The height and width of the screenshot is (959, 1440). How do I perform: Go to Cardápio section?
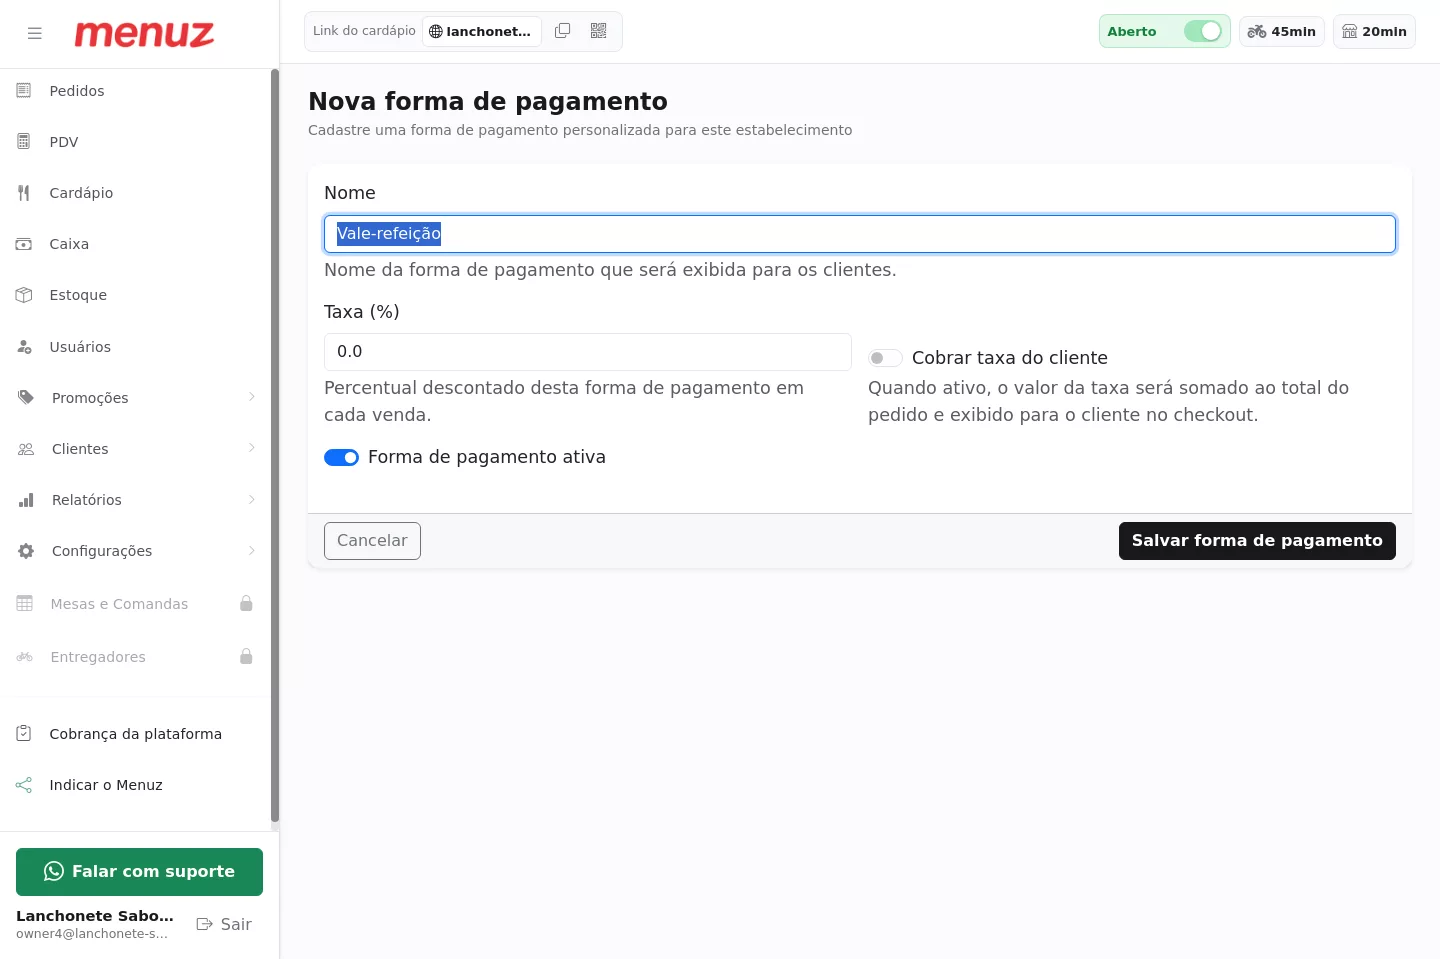point(136,193)
